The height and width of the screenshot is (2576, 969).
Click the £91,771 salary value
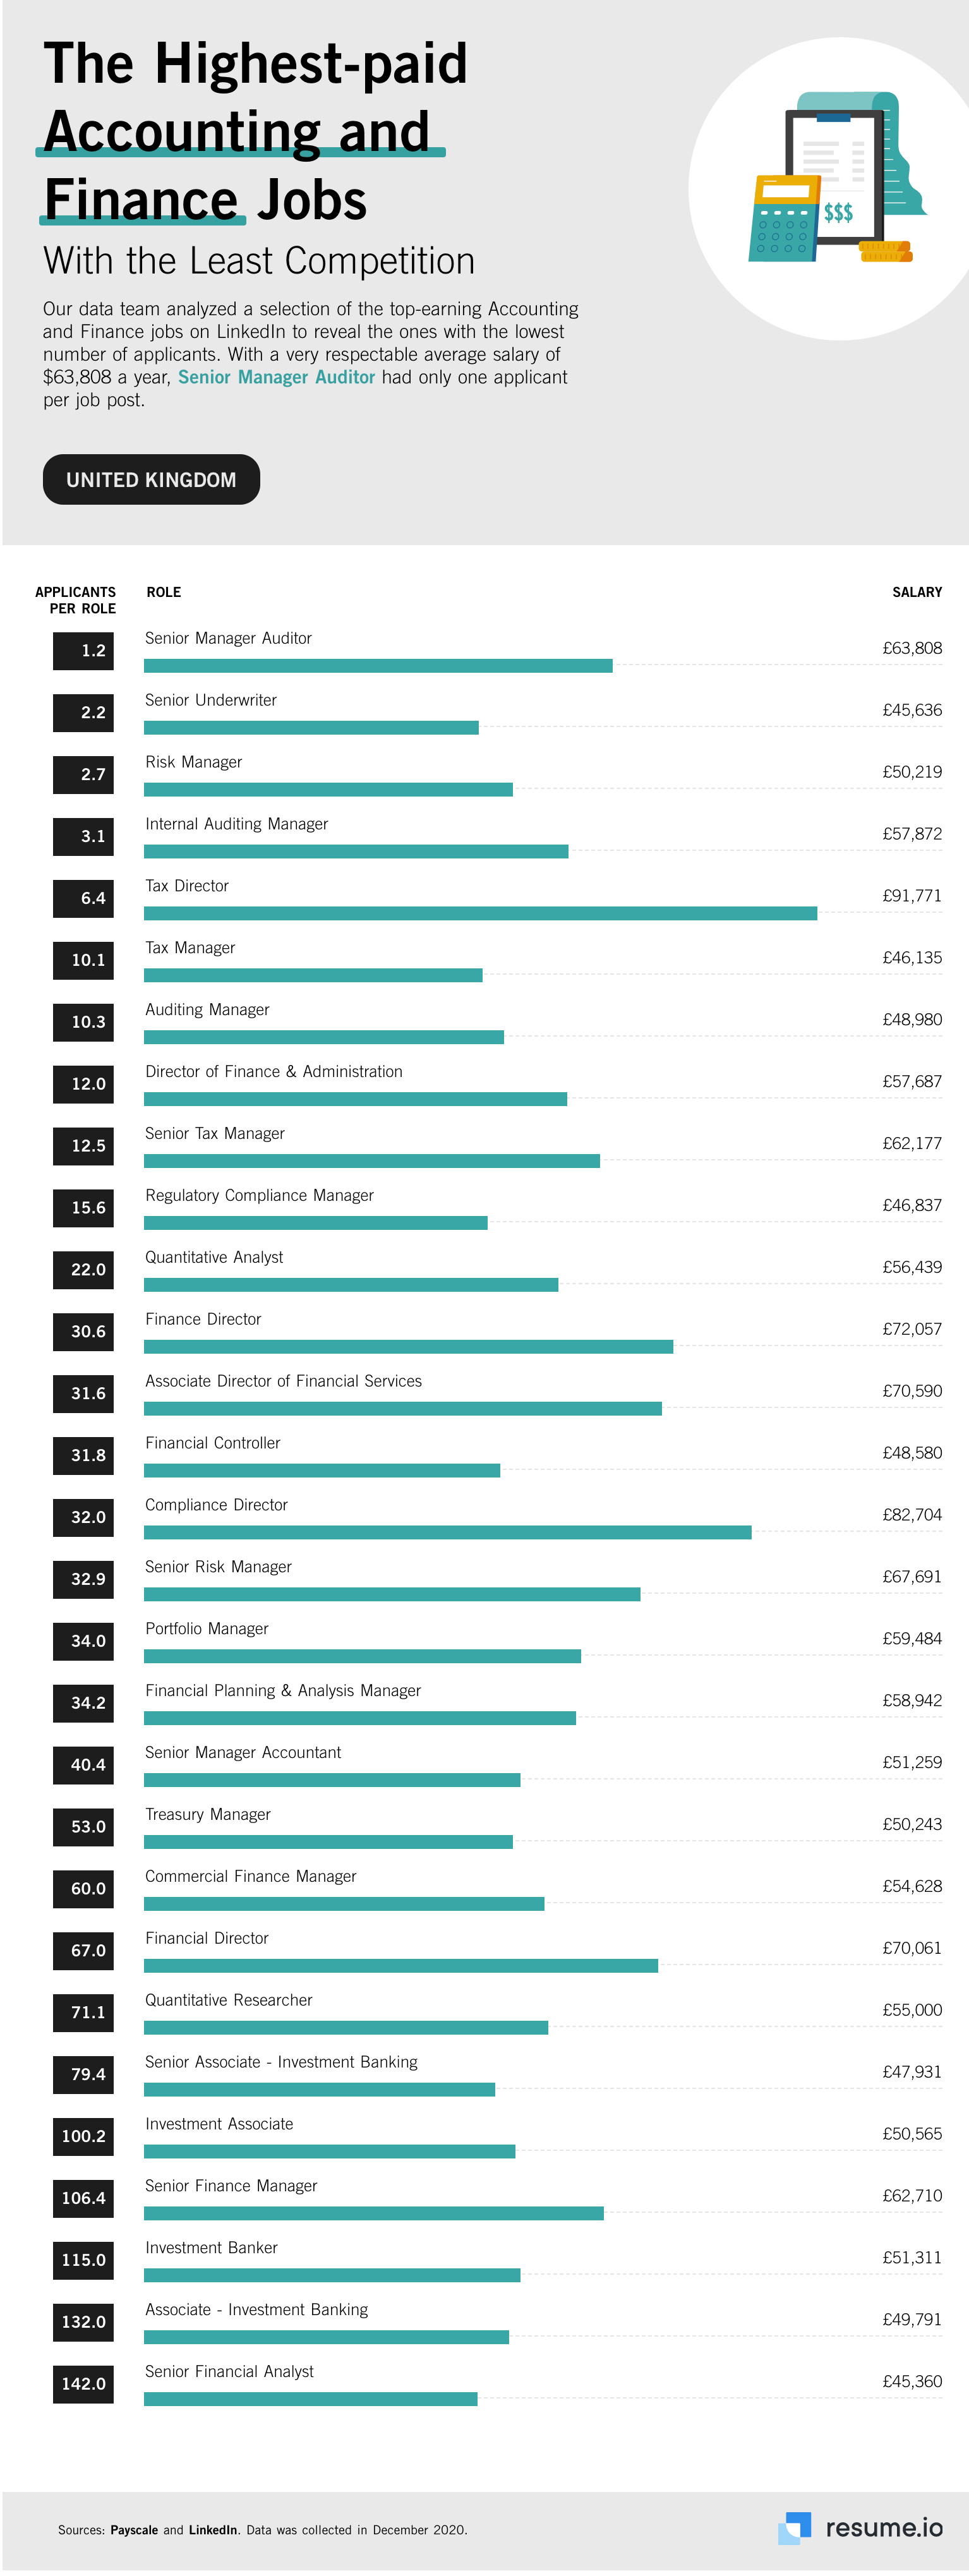click(x=911, y=896)
